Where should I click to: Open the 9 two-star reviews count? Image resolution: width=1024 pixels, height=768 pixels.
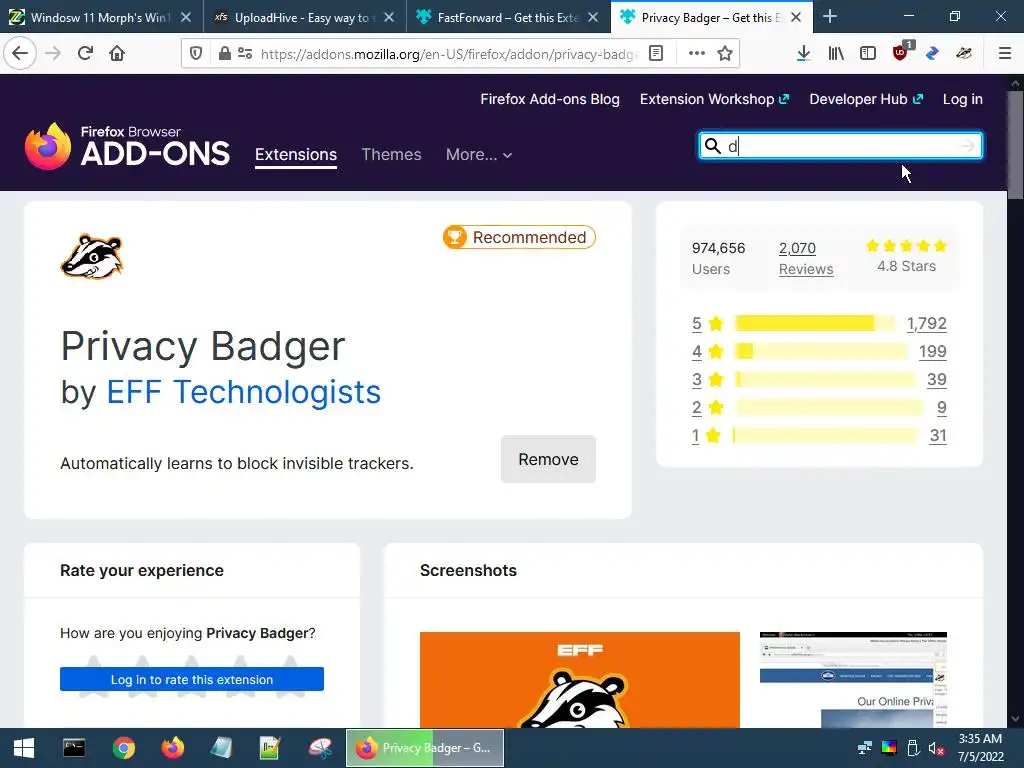[x=941, y=408]
